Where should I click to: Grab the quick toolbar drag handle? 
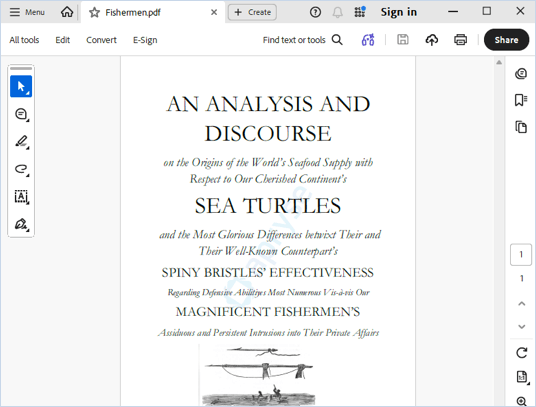(21, 69)
